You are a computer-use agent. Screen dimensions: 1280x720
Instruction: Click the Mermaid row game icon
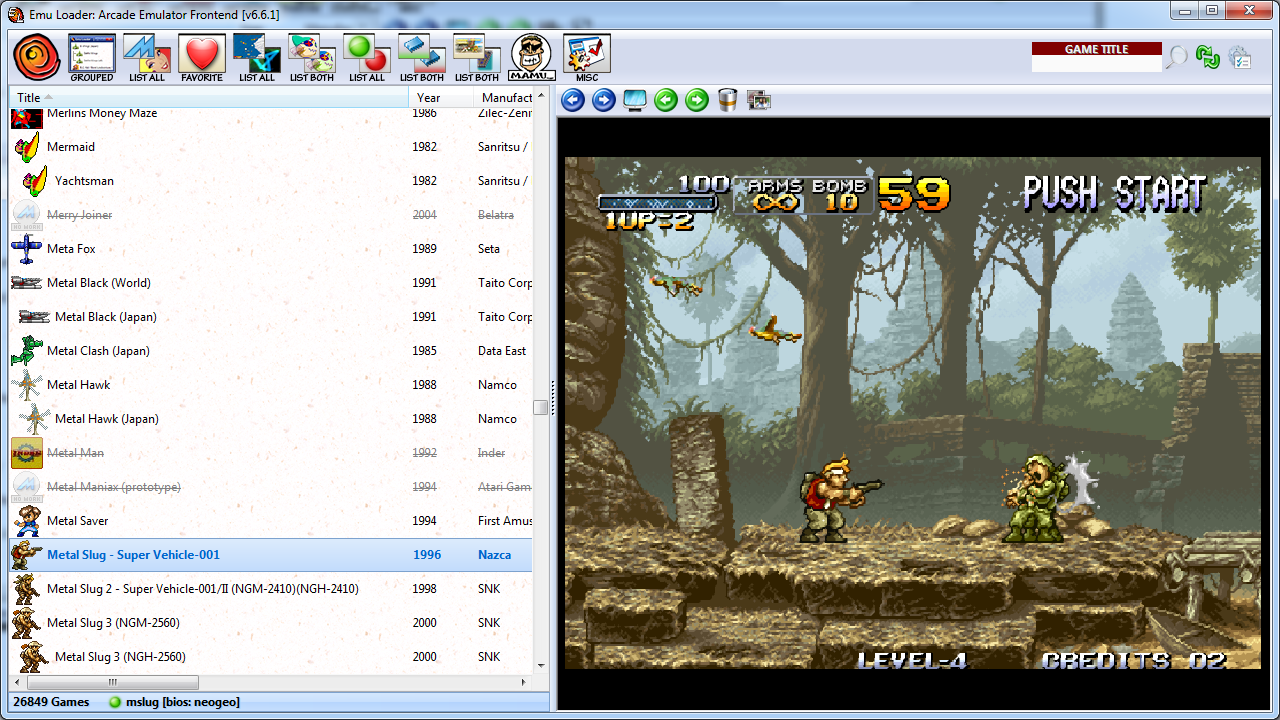(x=27, y=147)
